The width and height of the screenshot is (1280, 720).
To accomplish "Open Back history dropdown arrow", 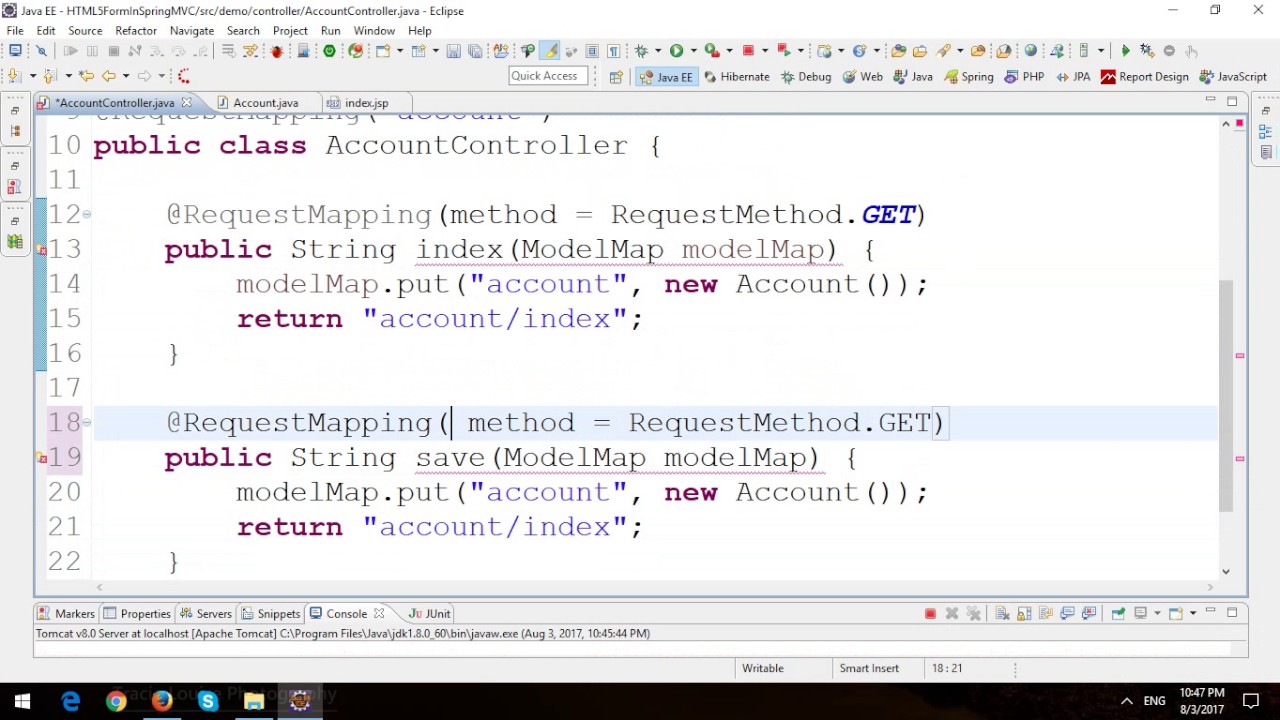I will click(126, 76).
